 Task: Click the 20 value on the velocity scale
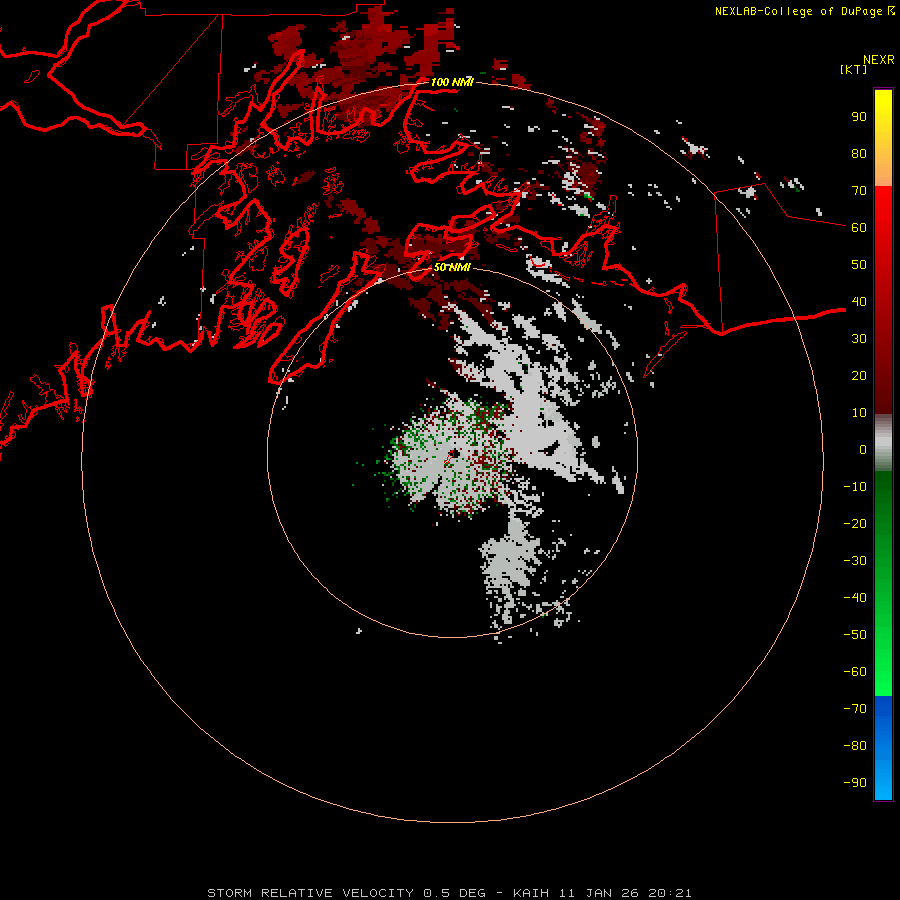(859, 376)
